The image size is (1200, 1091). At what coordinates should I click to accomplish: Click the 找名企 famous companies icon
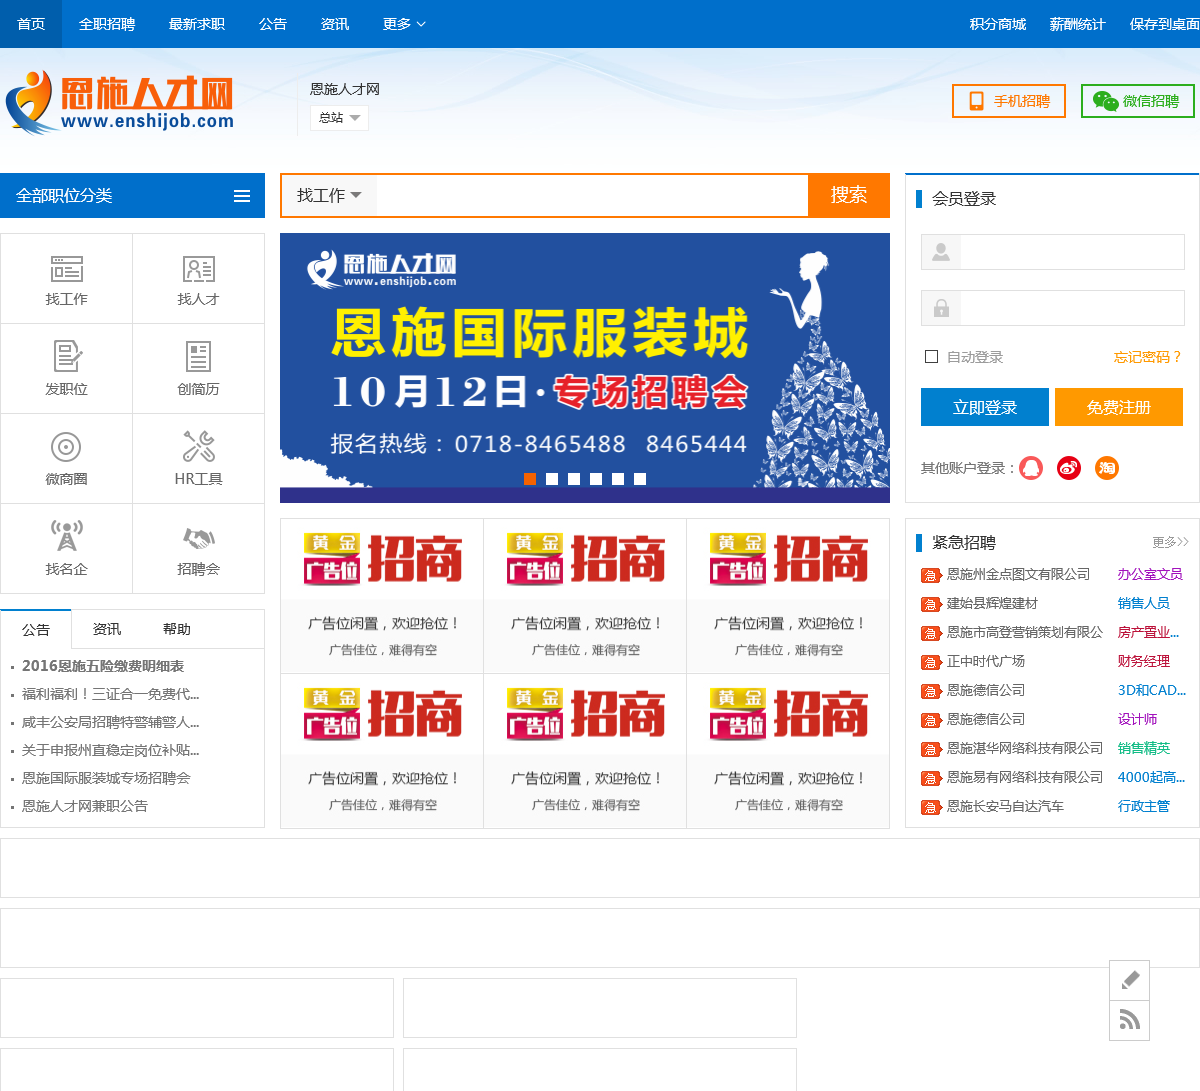point(67,536)
